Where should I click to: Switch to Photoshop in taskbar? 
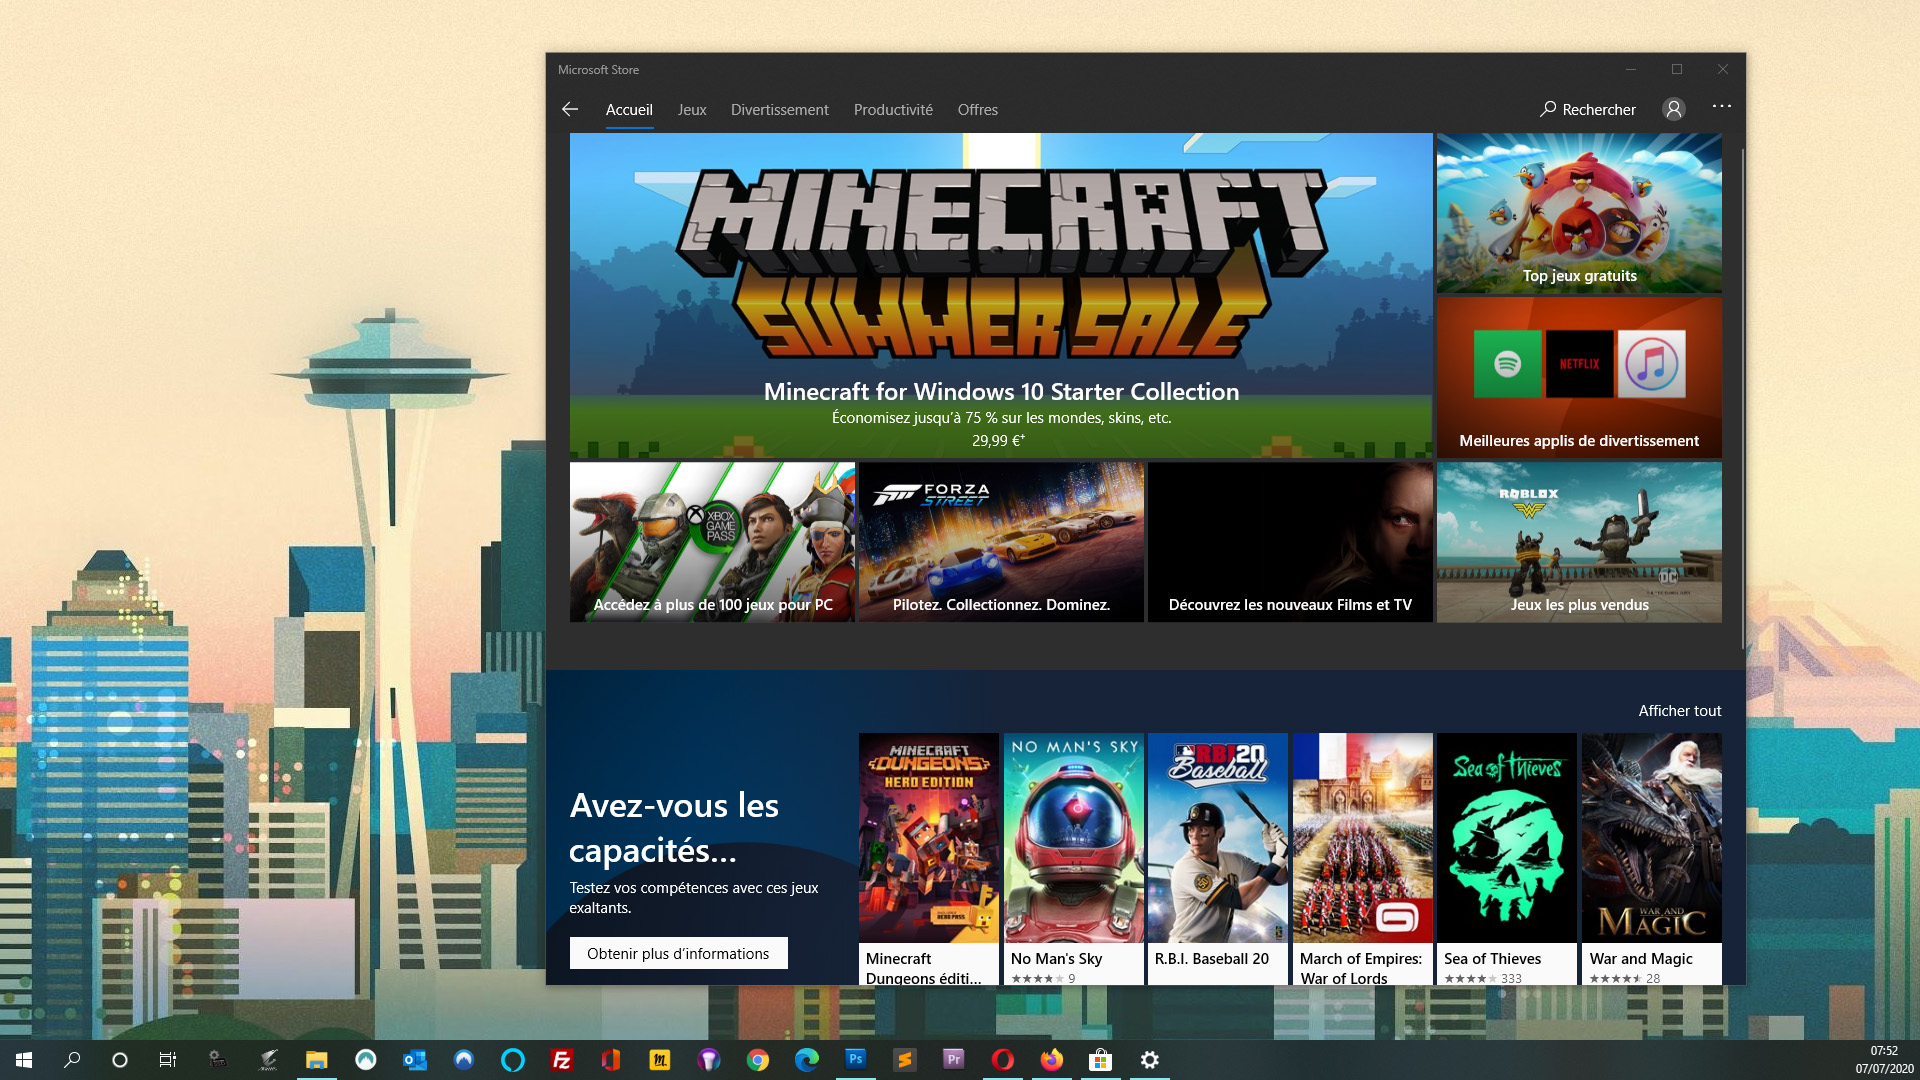coord(855,1060)
